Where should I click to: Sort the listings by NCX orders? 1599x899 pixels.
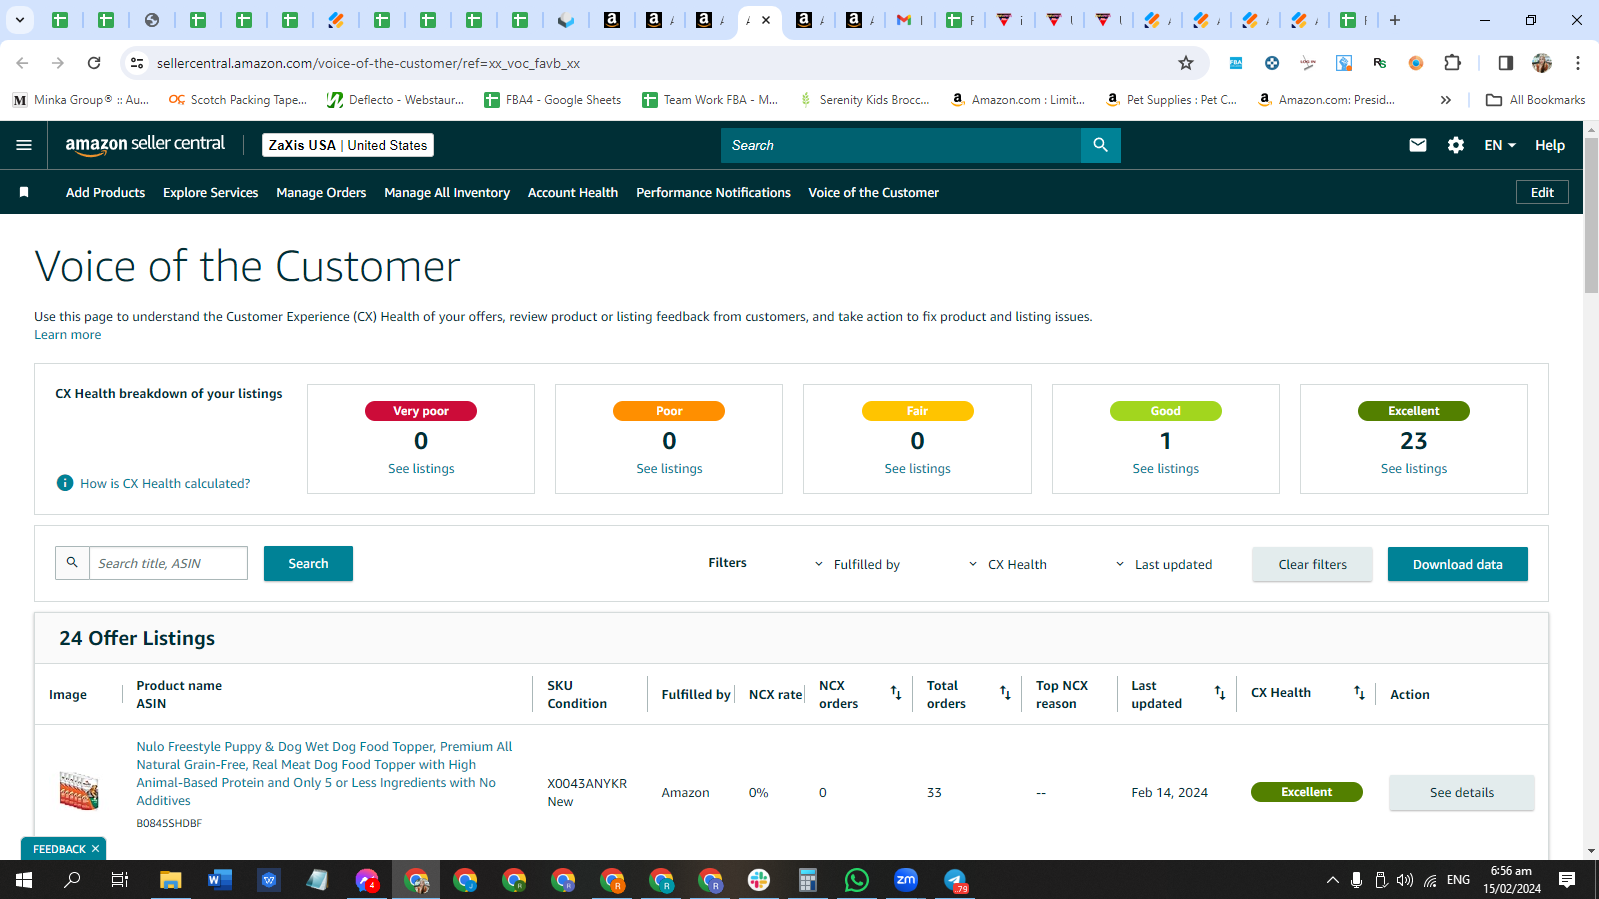pos(896,693)
